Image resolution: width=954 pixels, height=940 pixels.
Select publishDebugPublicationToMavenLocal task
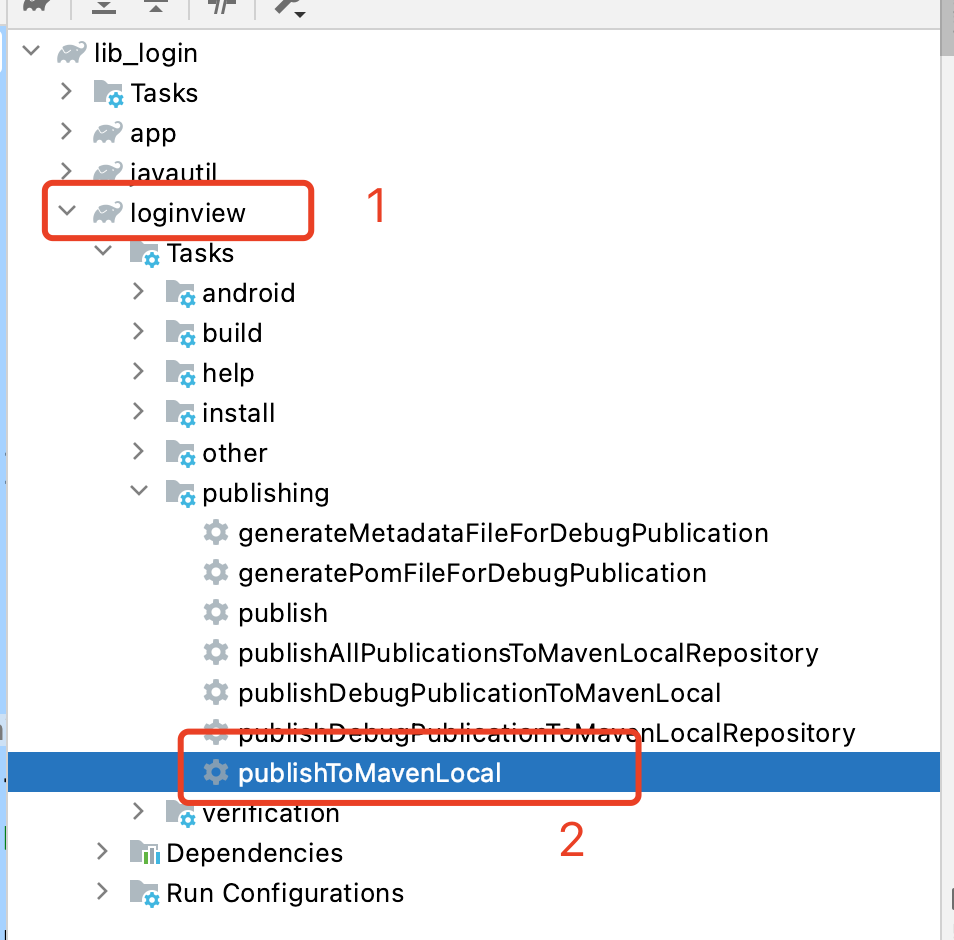479,694
